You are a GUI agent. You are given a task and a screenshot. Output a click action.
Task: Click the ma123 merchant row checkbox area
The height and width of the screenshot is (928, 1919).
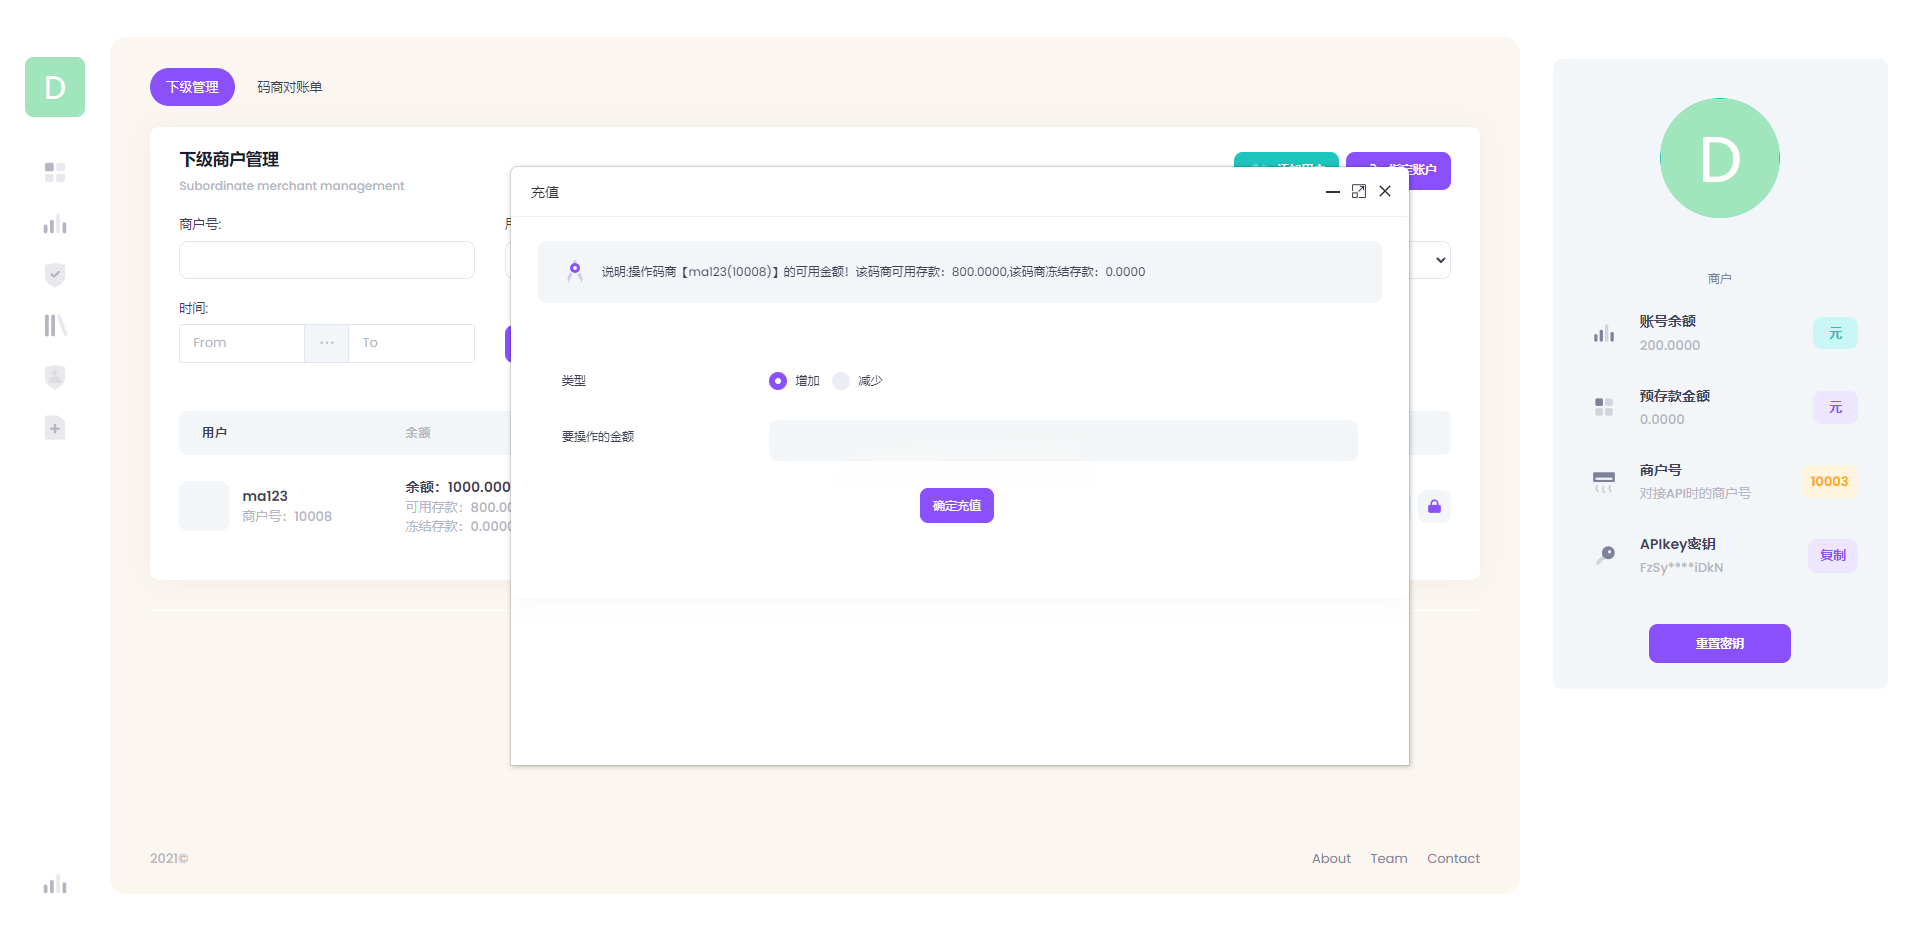pyautogui.click(x=203, y=506)
